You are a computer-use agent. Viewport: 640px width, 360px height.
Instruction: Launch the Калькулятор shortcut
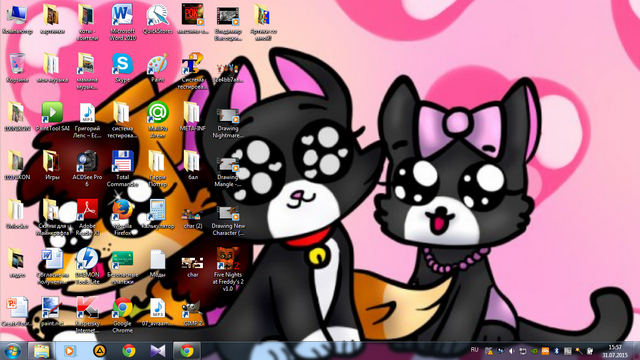(158, 214)
